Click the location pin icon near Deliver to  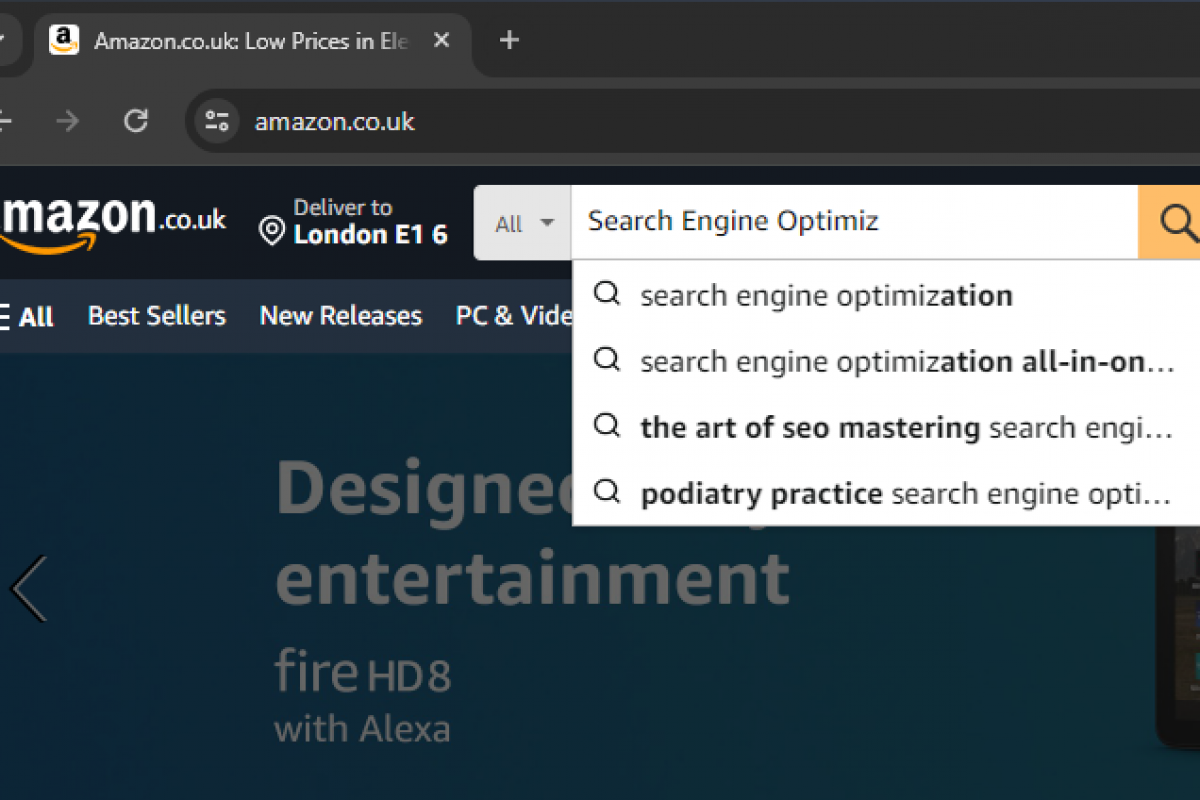[x=271, y=231]
